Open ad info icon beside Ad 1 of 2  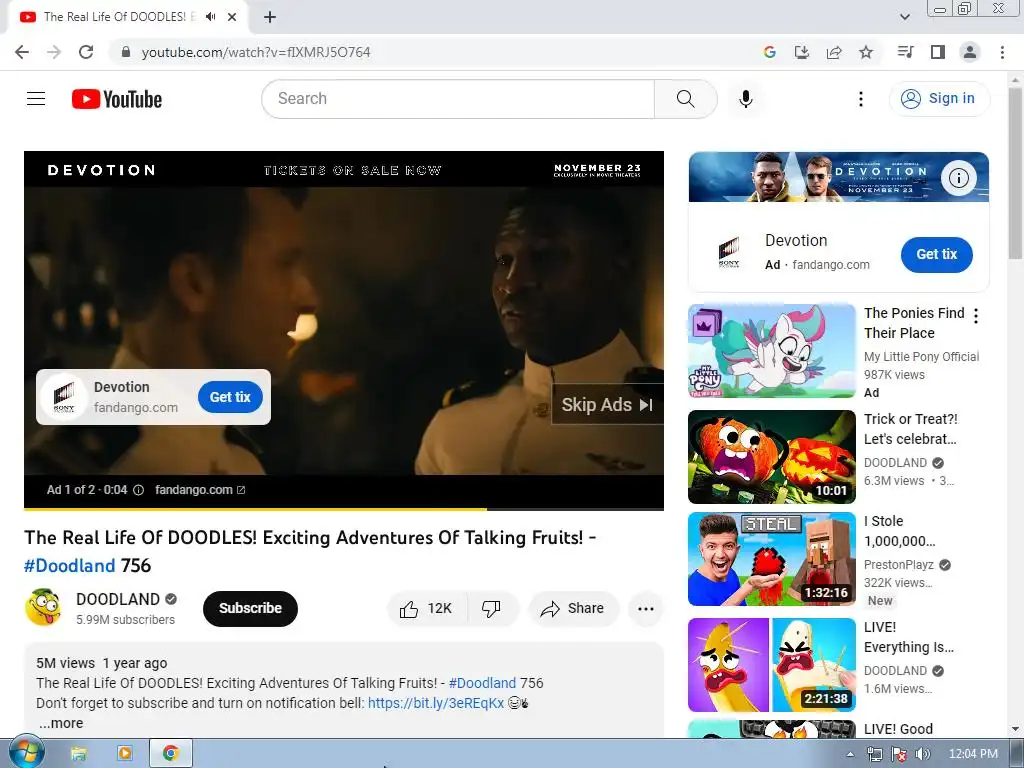pyautogui.click(x=138, y=490)
